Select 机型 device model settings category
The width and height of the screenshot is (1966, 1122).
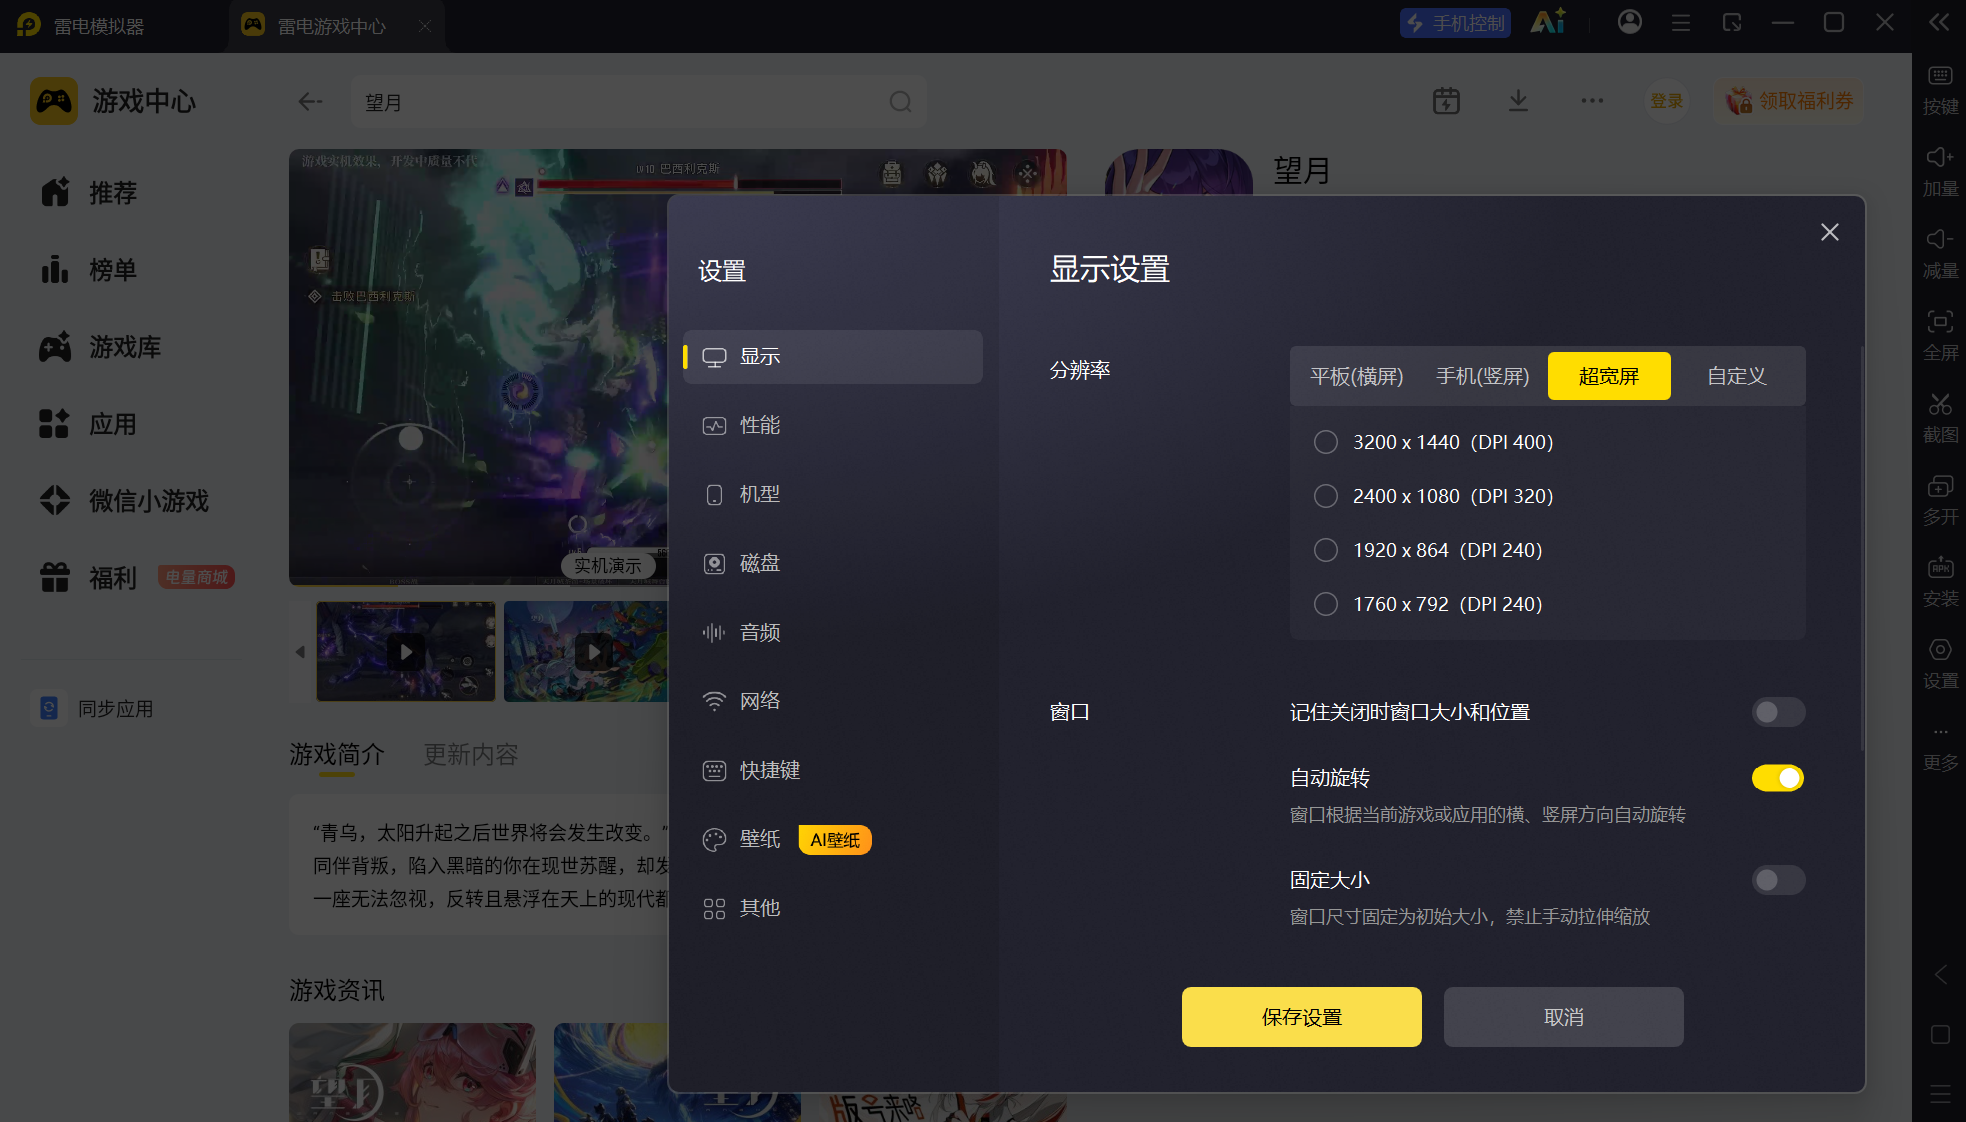833,495
